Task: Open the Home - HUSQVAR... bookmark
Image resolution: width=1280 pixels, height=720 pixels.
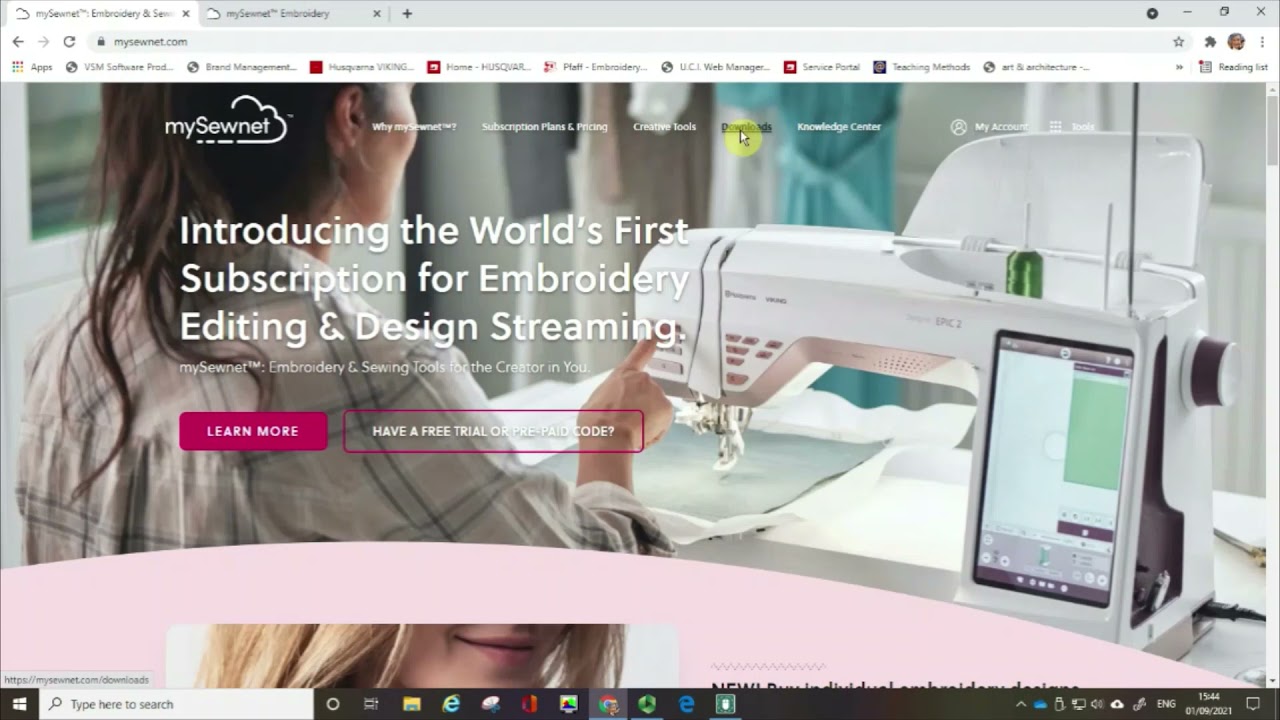Action: click(480, 67)
